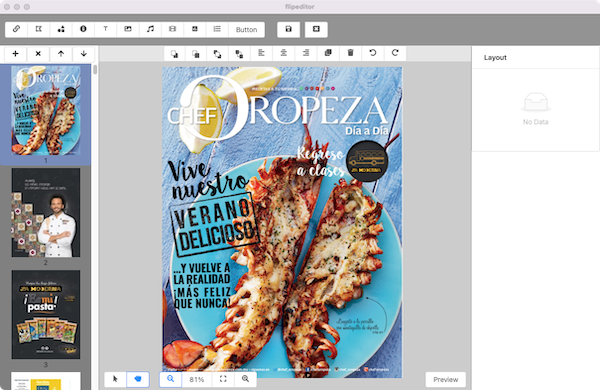The height and width of the screenshot is (390, 600).
Task: Click the second object arrangement icon
Action: tap(196, 54)
